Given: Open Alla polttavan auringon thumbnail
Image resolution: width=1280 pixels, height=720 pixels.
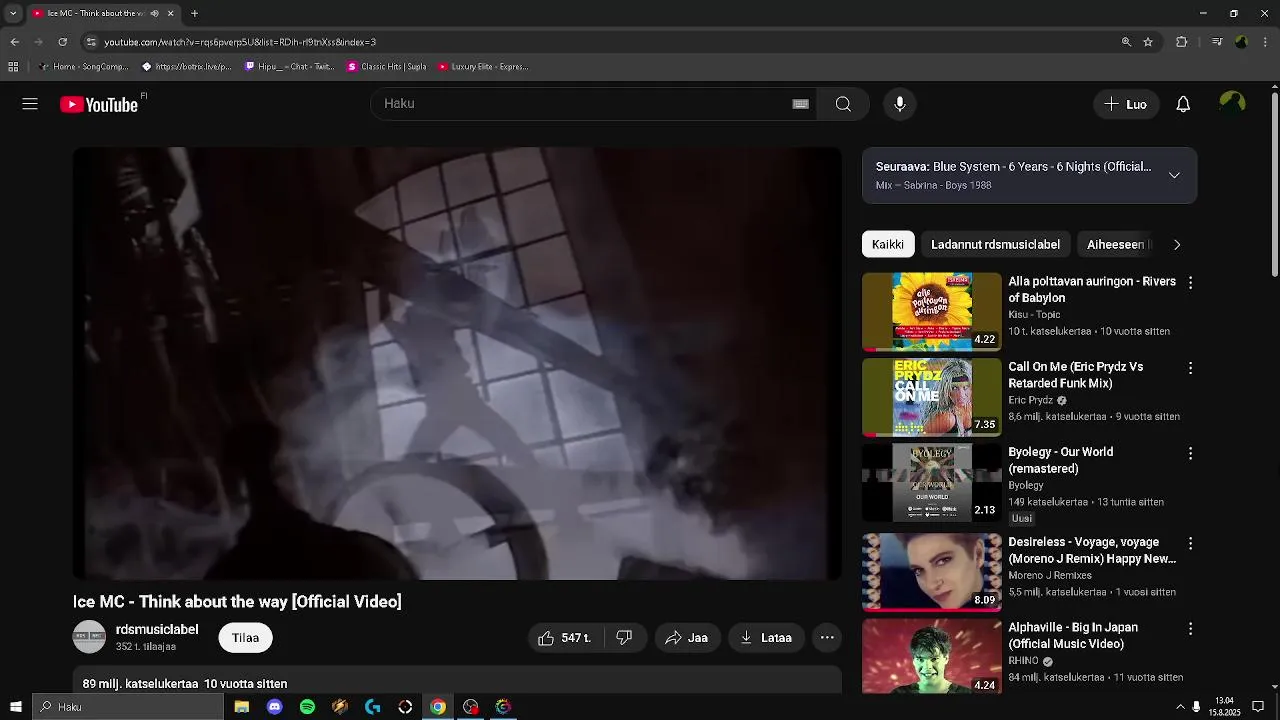Looking at the screenshot, I should pyautogui.click(x=932, y=312).
